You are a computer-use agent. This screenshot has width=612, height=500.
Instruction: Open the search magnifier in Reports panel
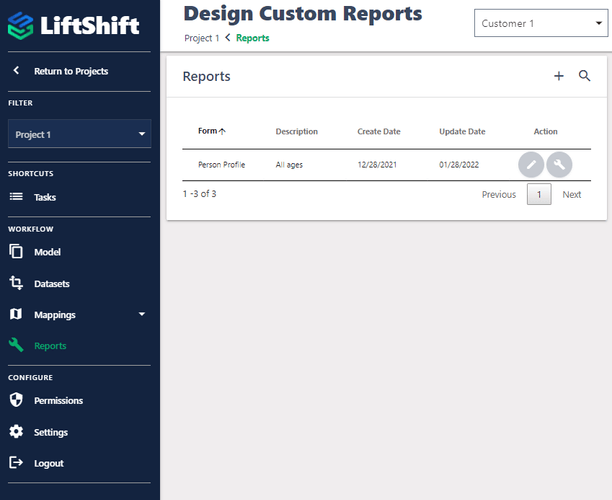585,77
